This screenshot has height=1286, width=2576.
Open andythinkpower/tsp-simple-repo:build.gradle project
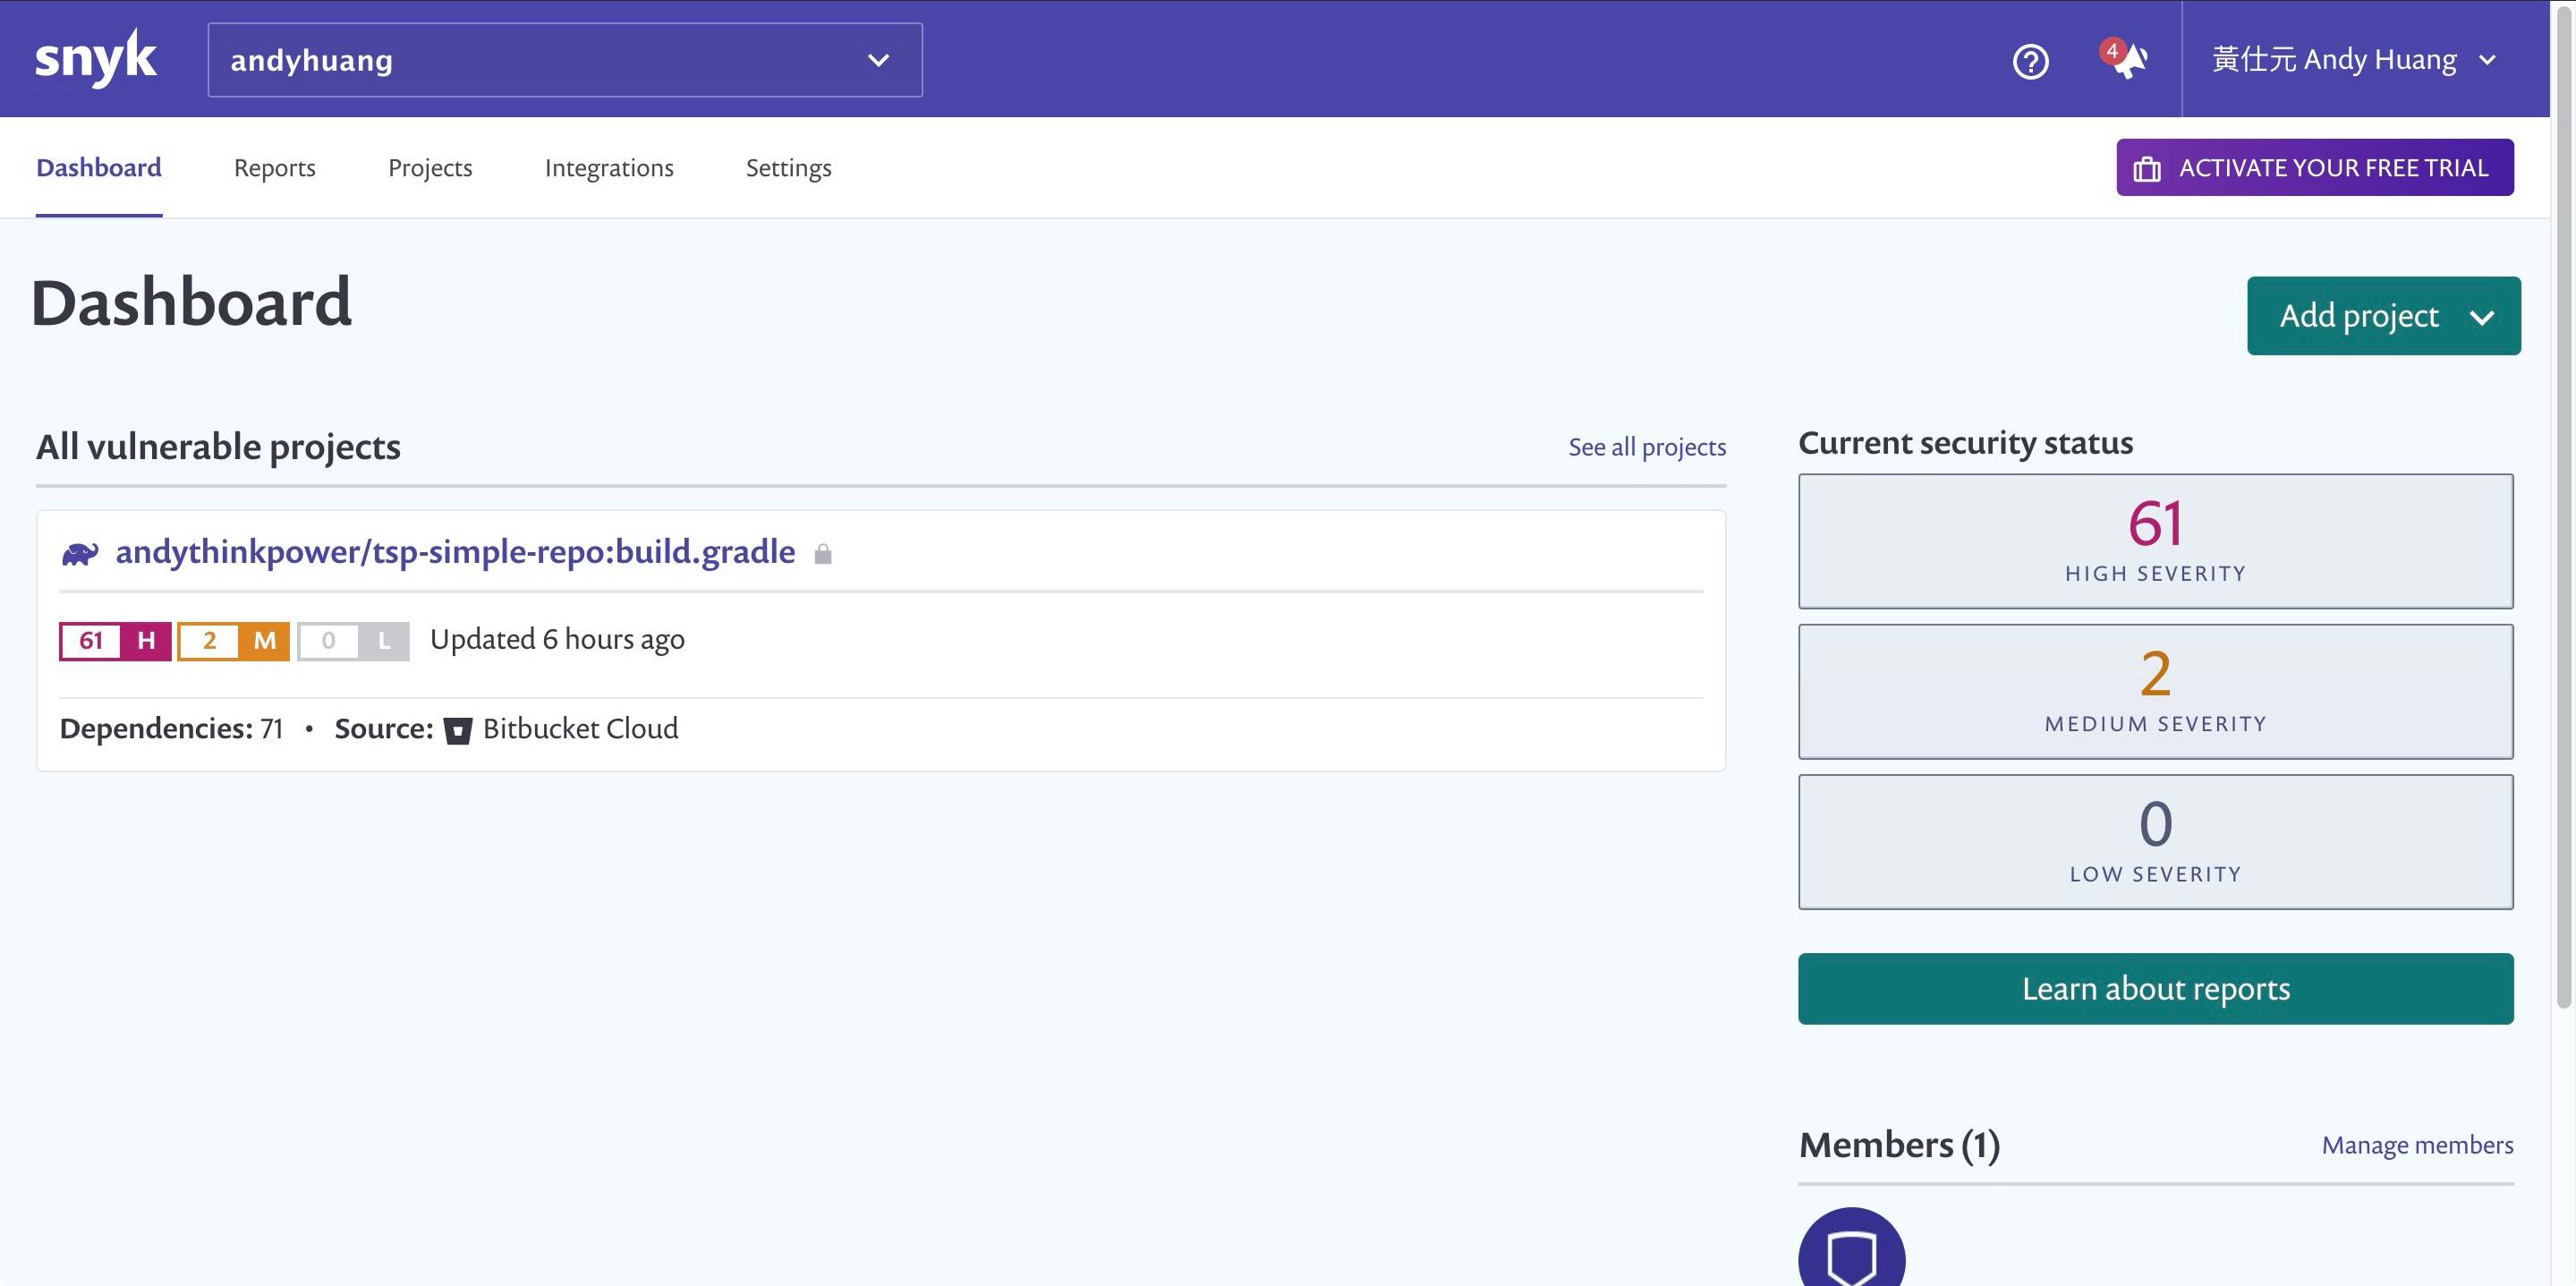tap(455, 552)
